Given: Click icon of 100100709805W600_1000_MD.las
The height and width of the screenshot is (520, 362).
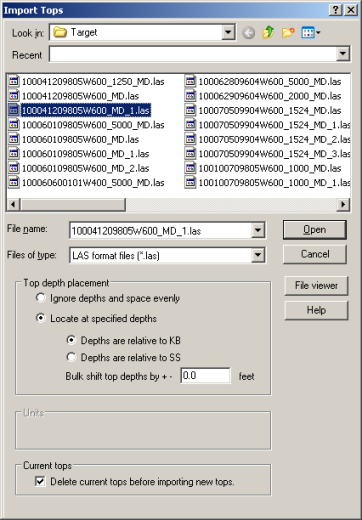Looking at the screenshot, I should 190,168.
